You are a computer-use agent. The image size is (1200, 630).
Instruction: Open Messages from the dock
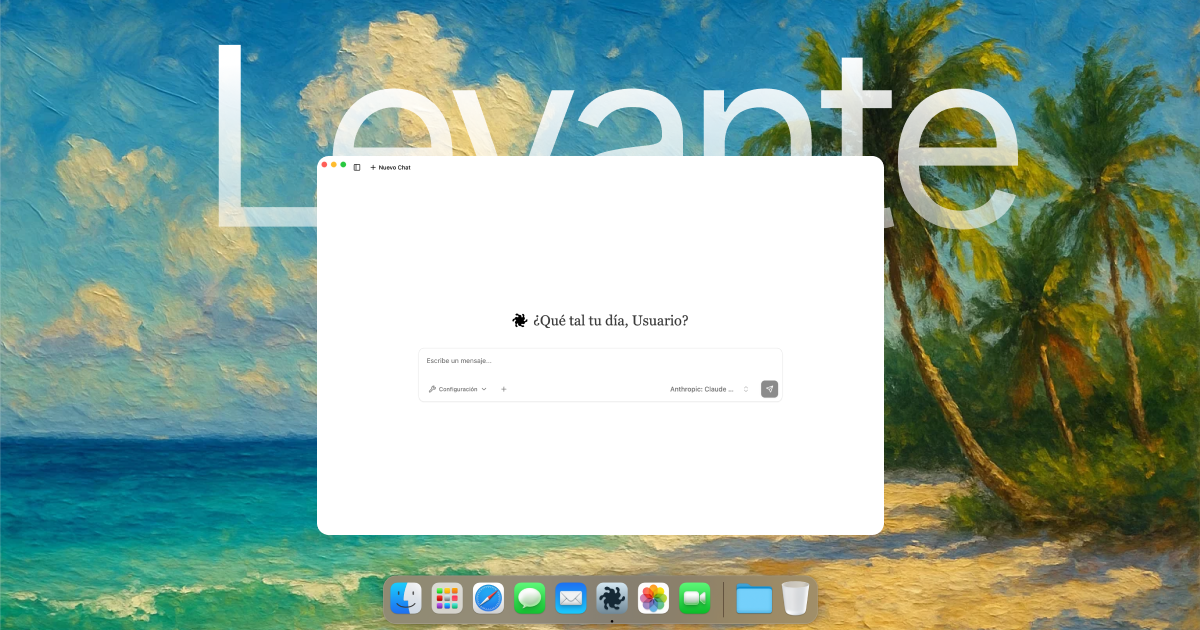[x=530, y=598]
